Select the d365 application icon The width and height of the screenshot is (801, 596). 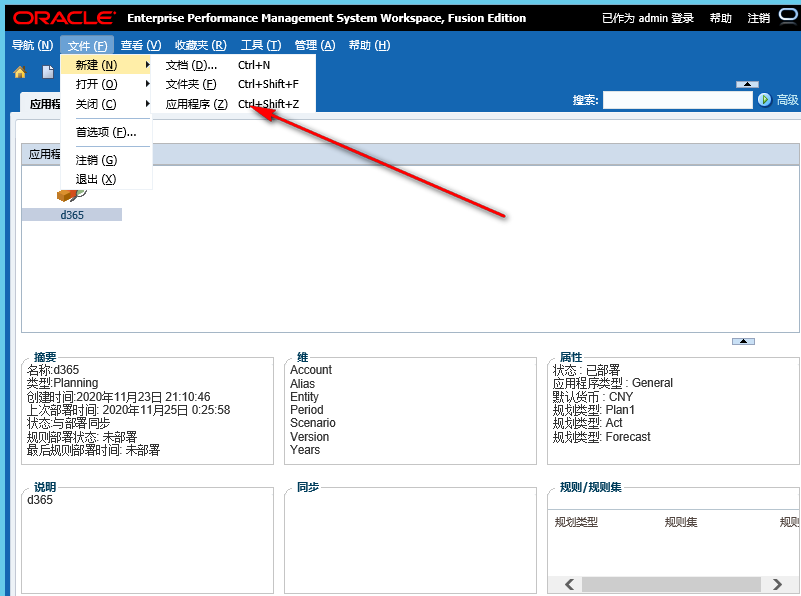pyautogui.click(x=72, y=195)
